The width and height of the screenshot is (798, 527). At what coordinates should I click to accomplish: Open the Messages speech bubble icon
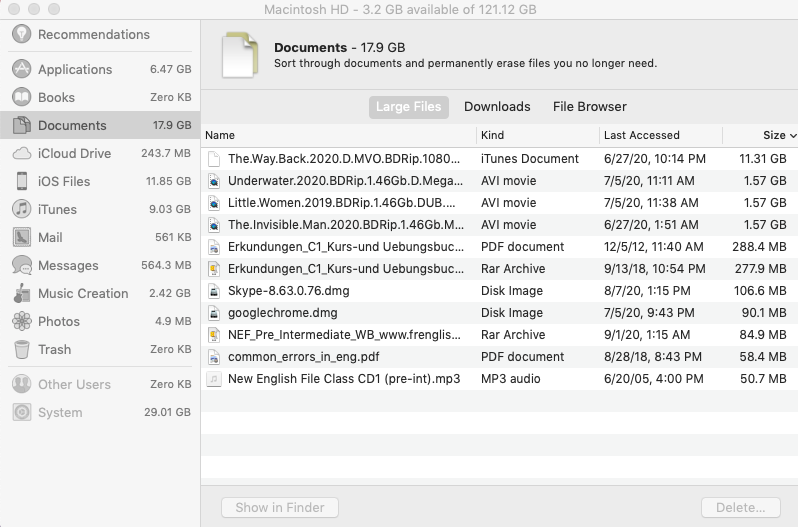(x=21, y=265)
